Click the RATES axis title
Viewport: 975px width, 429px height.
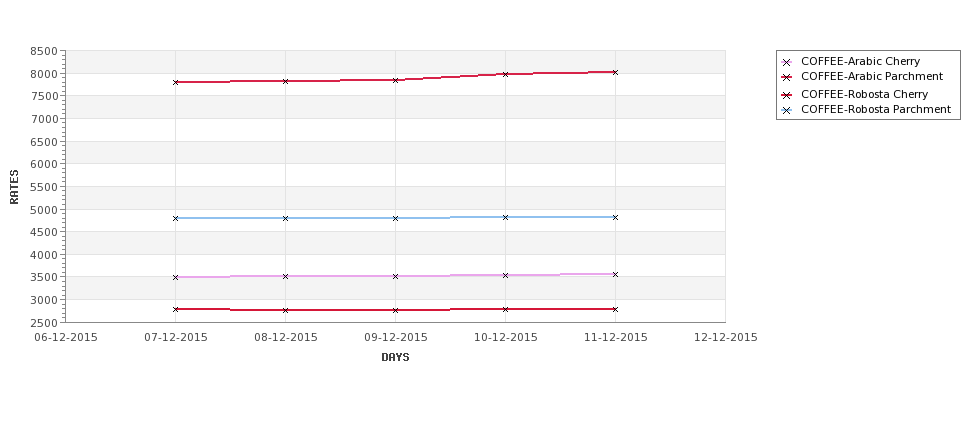14,187
